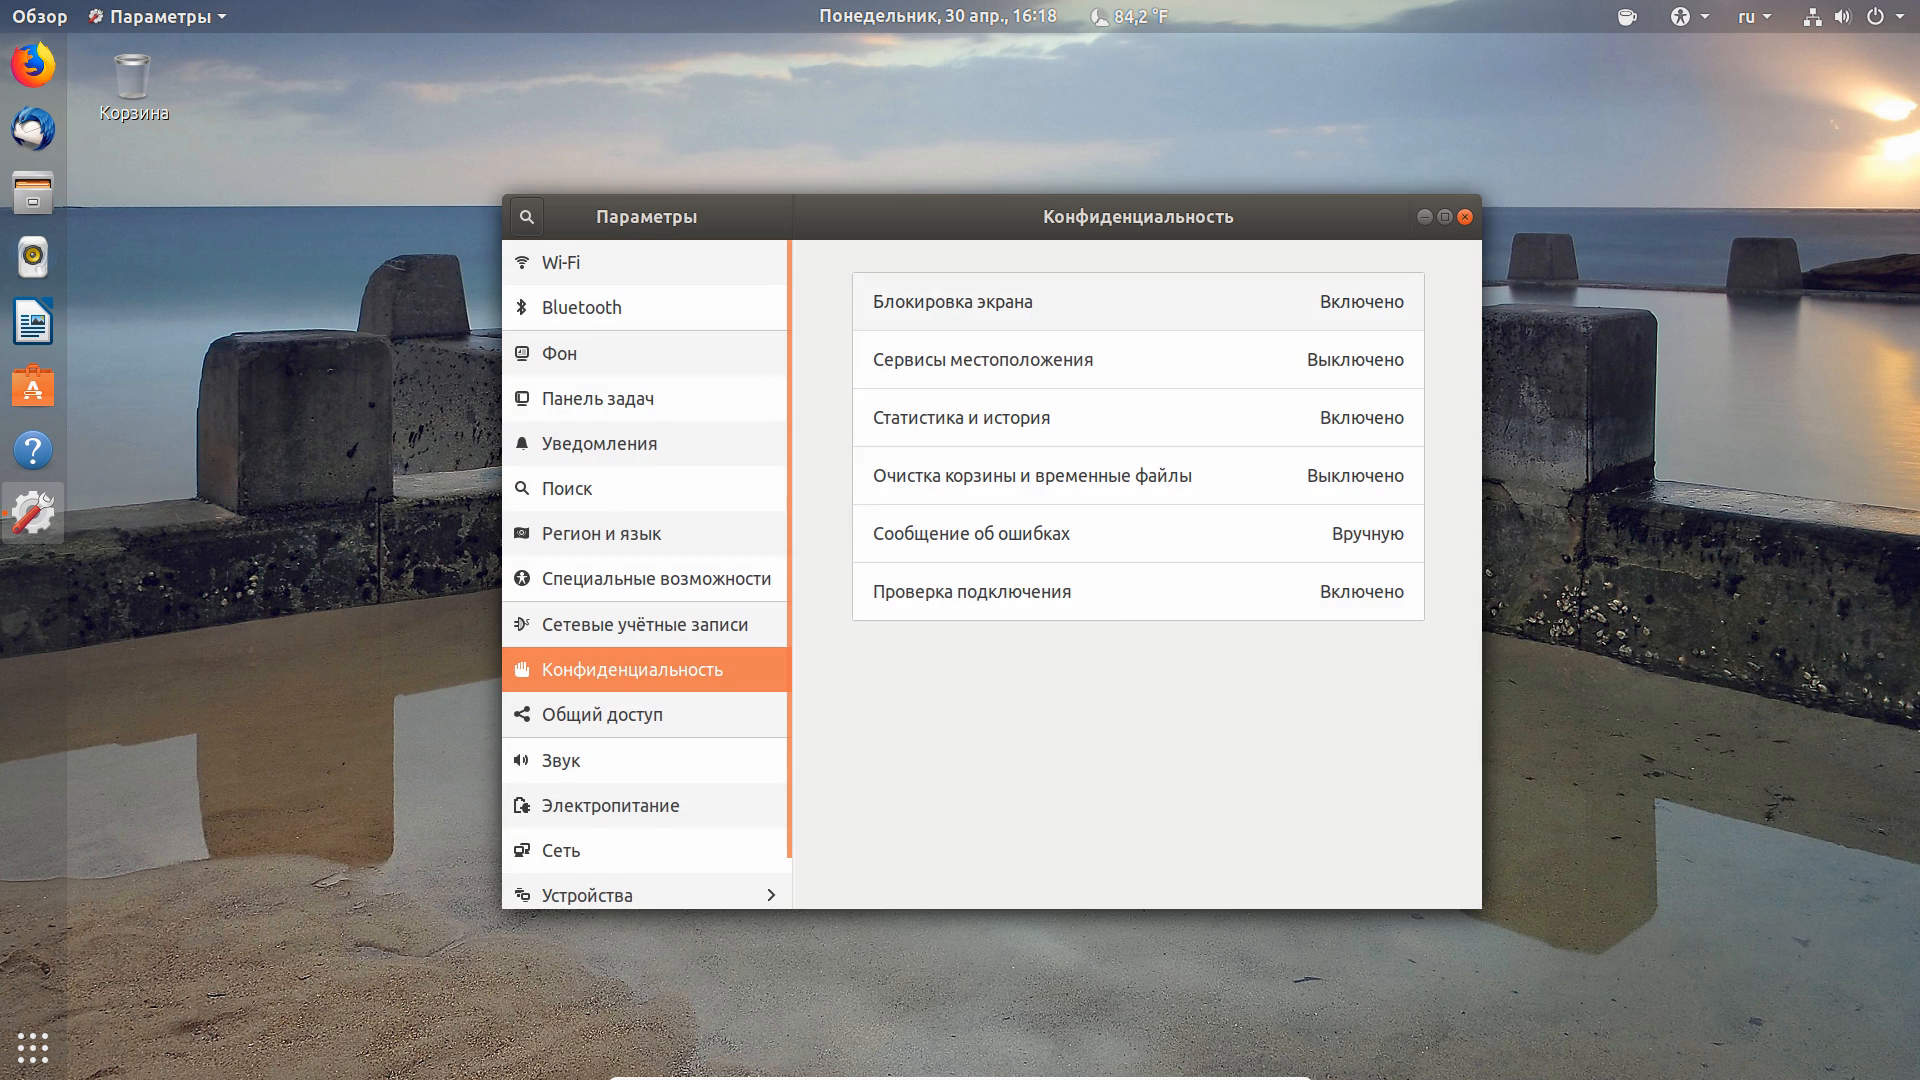This screenshot has width=1920, height=1080.
Task: Click the power icon beside Электропитание
Action: pyautogui.click(x=522, y=805)
